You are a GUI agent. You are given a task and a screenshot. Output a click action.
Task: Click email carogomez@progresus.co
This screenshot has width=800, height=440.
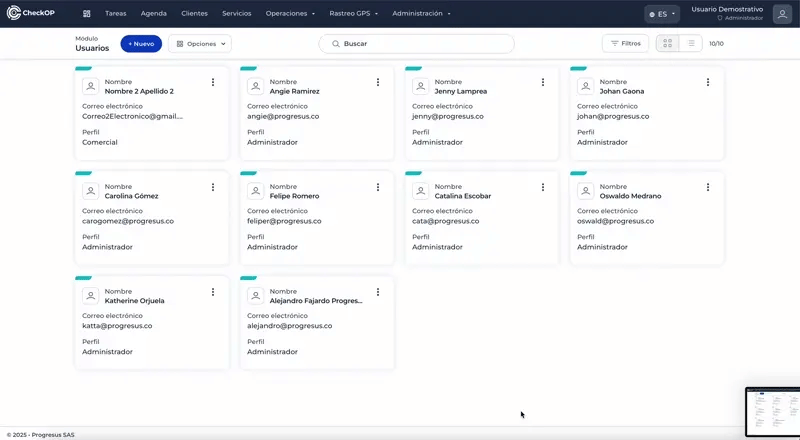128,221
